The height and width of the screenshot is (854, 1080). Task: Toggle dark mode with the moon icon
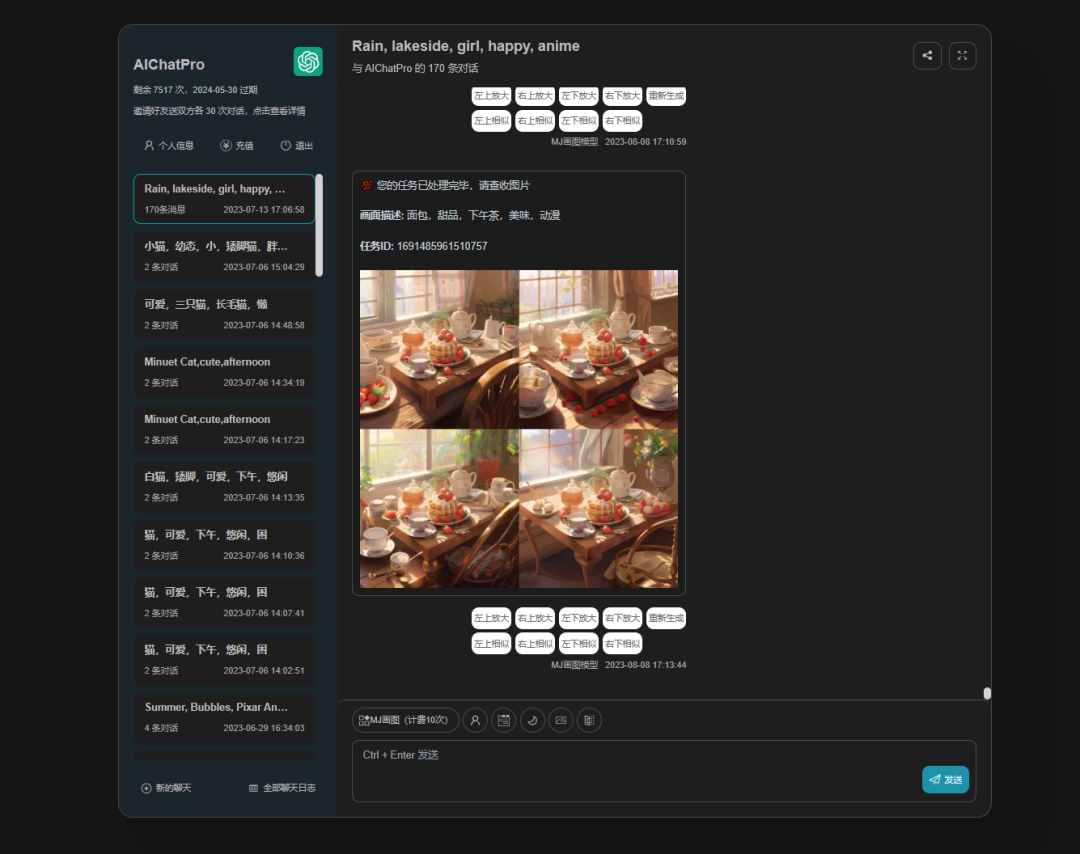[533, 720]
